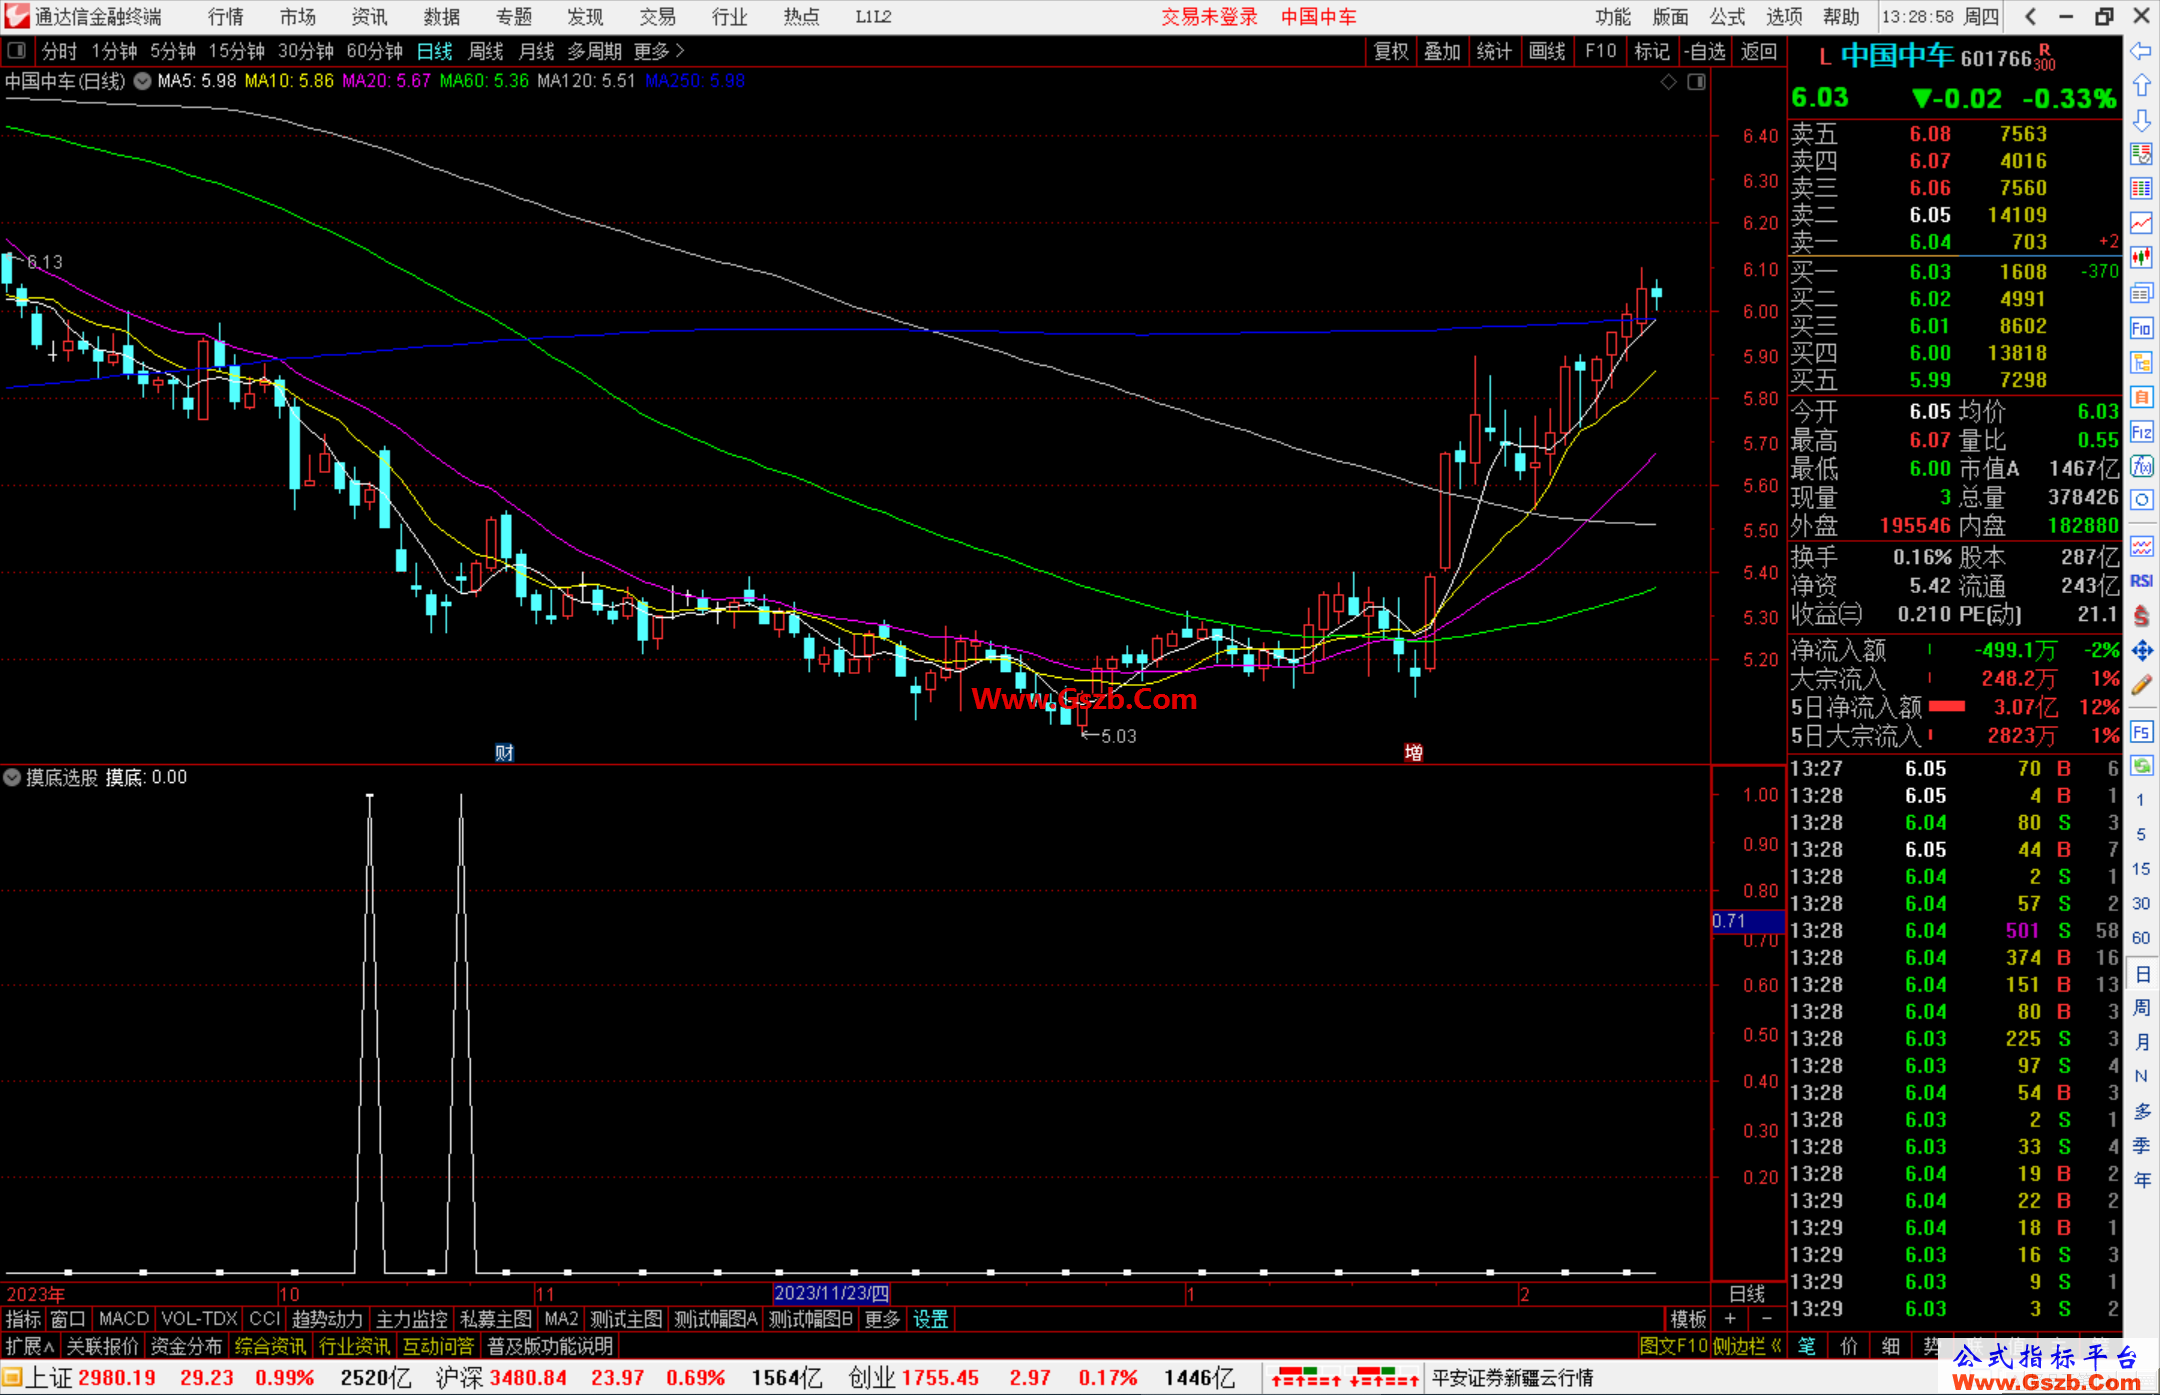Open the 行情 menu
The image size is (2160, 1395).
point(225,17)
